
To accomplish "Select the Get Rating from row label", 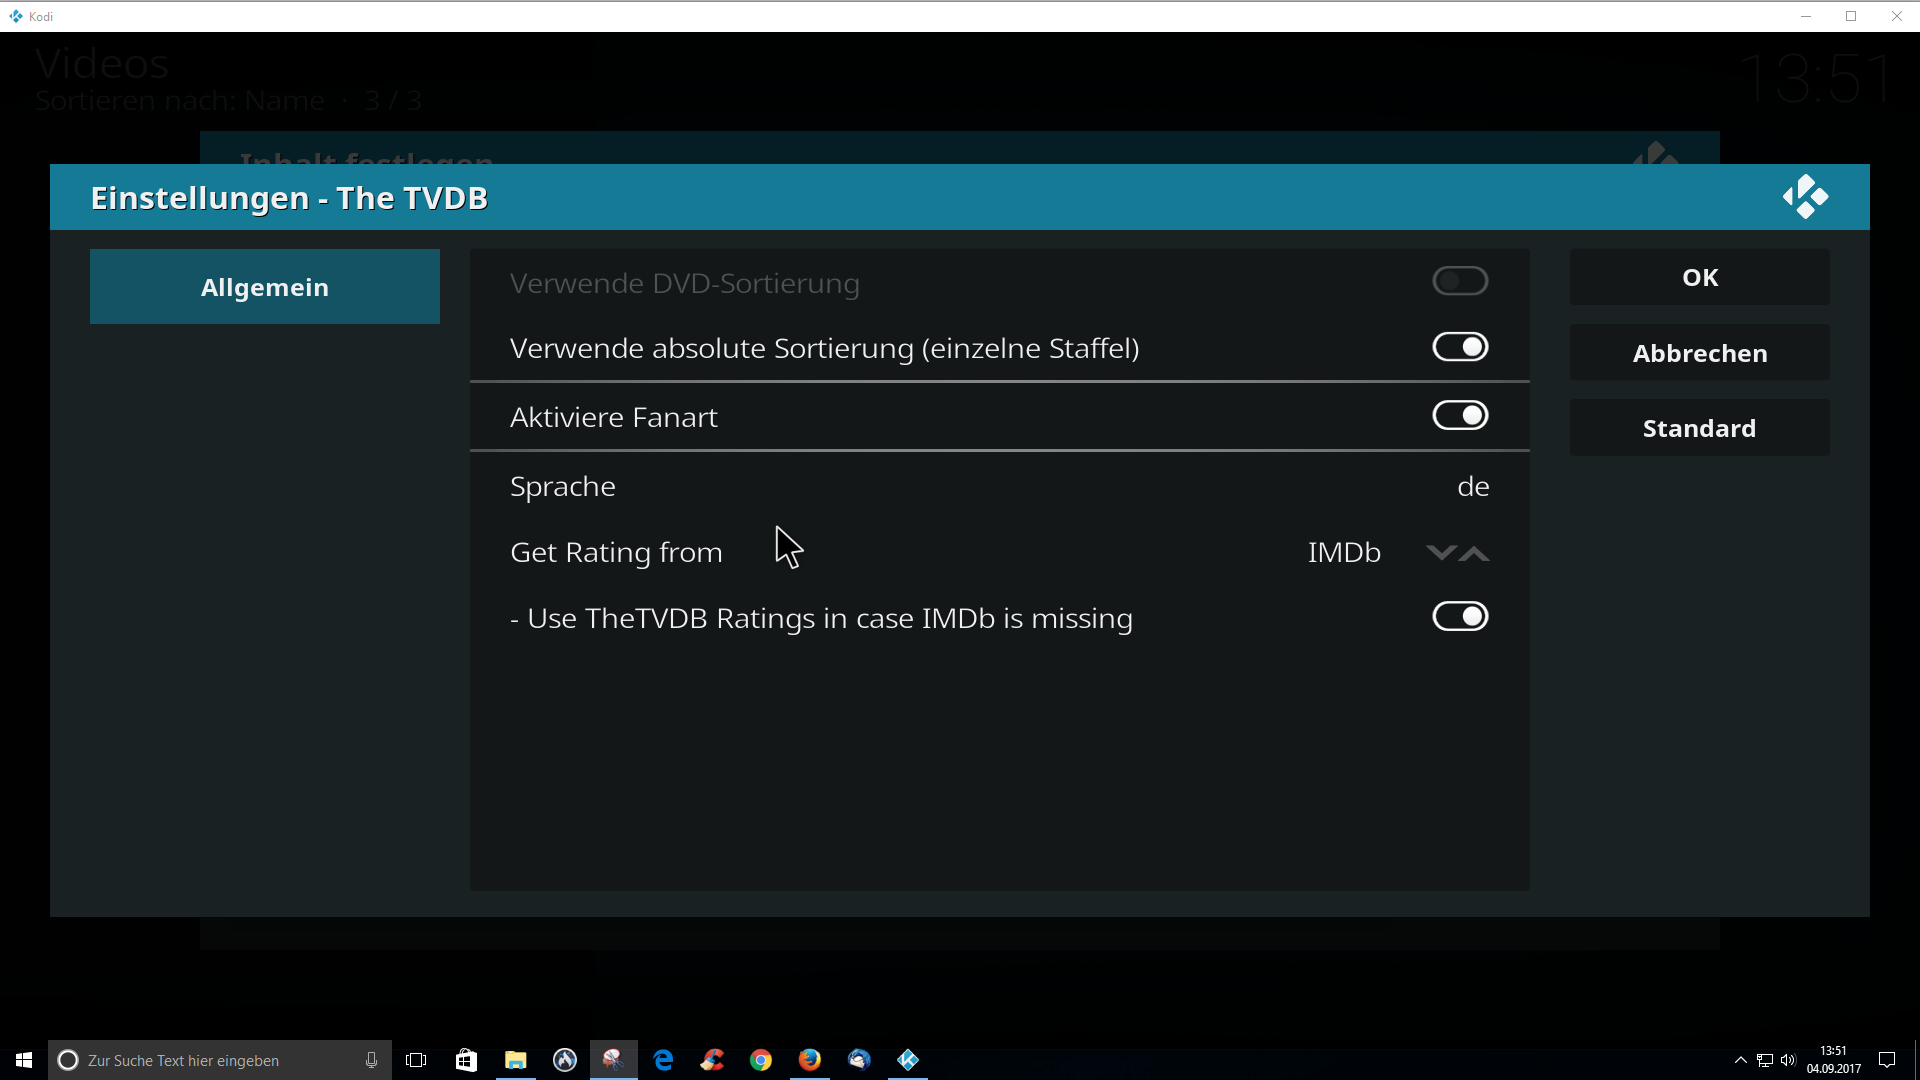I will click(616, 552).
